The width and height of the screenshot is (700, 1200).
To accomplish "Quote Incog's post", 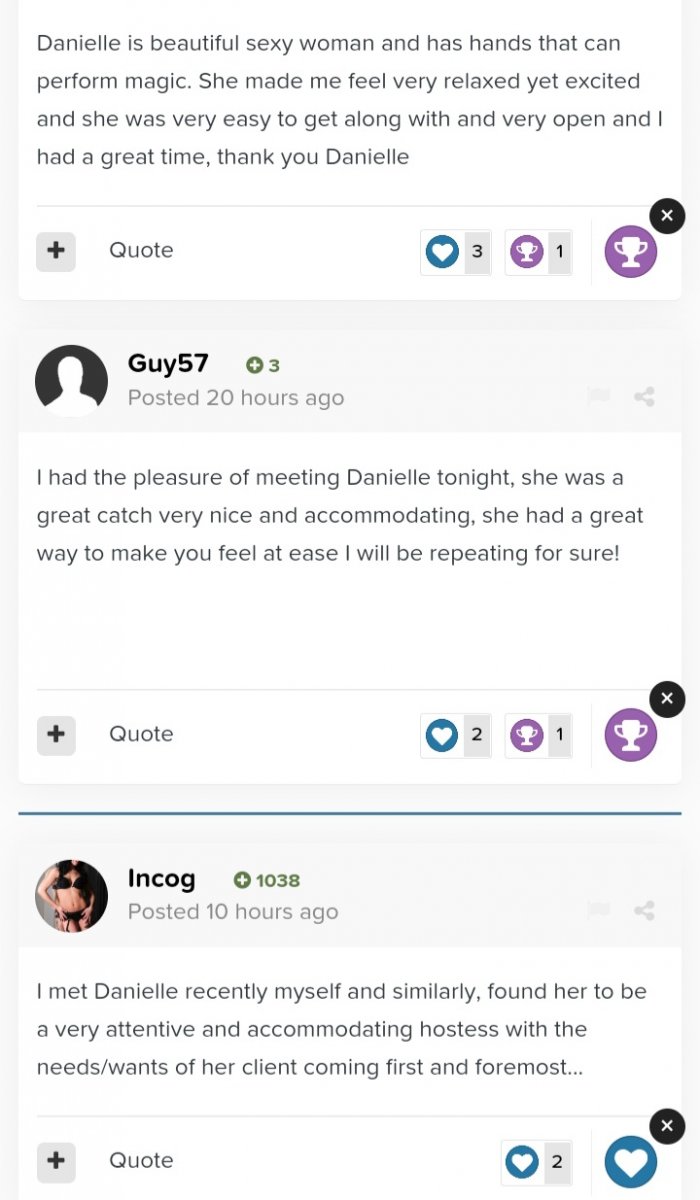I will coord(141,1161).
